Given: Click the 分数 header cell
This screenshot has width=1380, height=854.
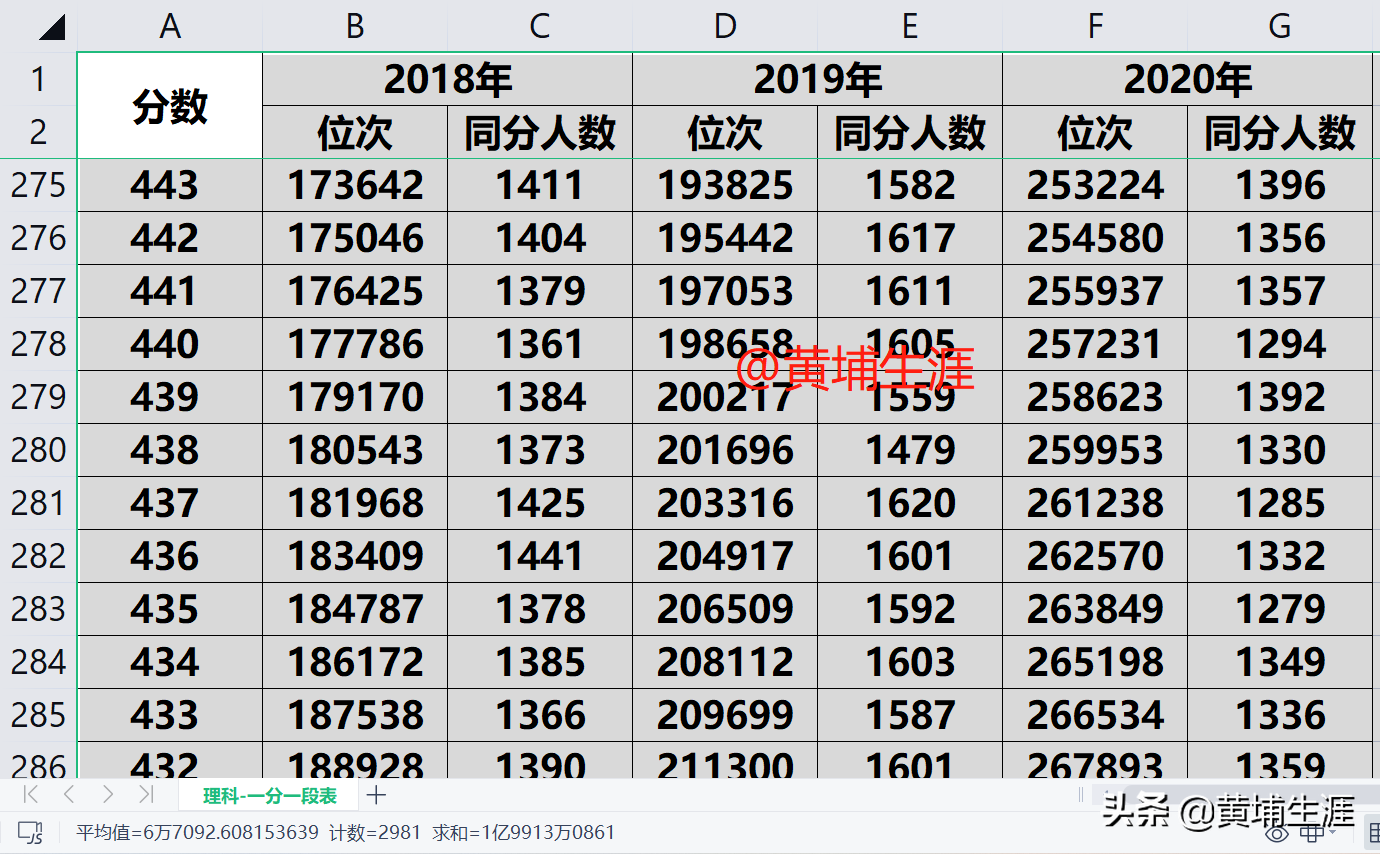Looking at the screenshot, I should point(169,105).
